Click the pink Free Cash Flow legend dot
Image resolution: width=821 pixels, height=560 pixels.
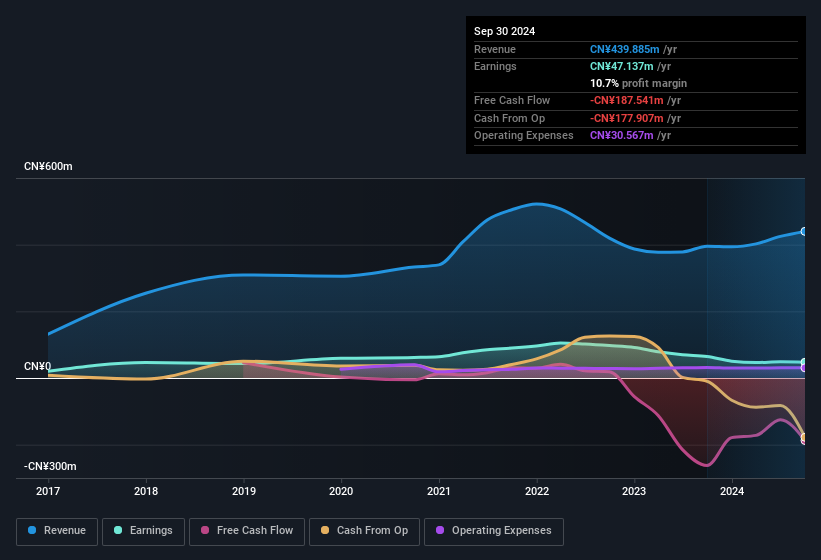(205, 530)
